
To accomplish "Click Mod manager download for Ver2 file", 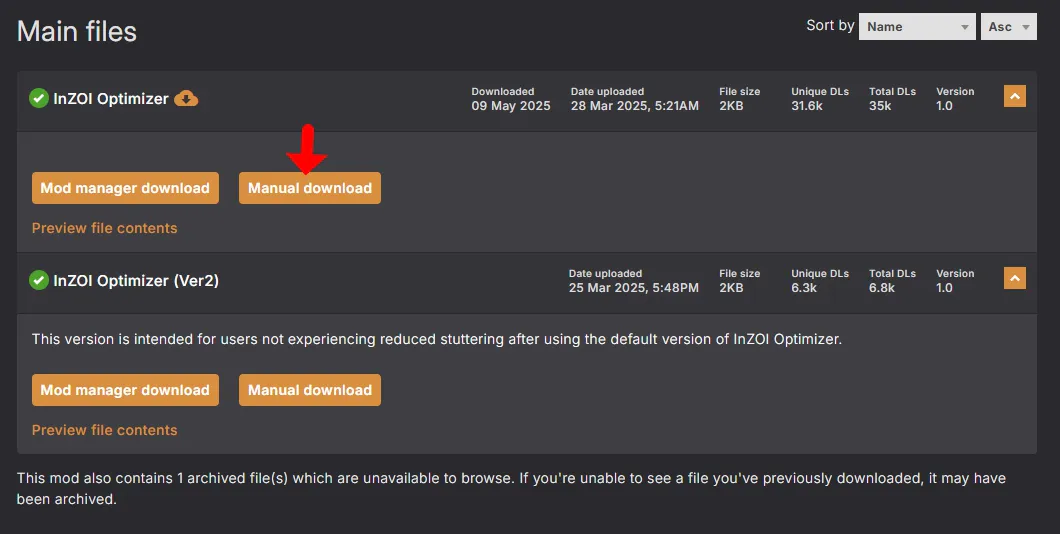I will click(x=125, y=390).
